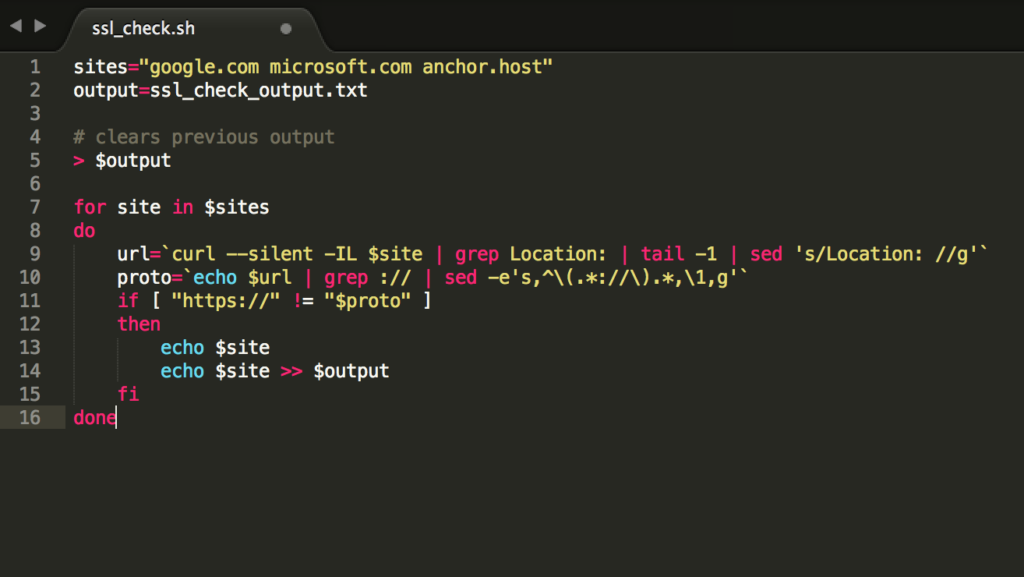1024x577 pixels.
Task: Click the "tail" command on line 9
Action: tap(662, 254)
